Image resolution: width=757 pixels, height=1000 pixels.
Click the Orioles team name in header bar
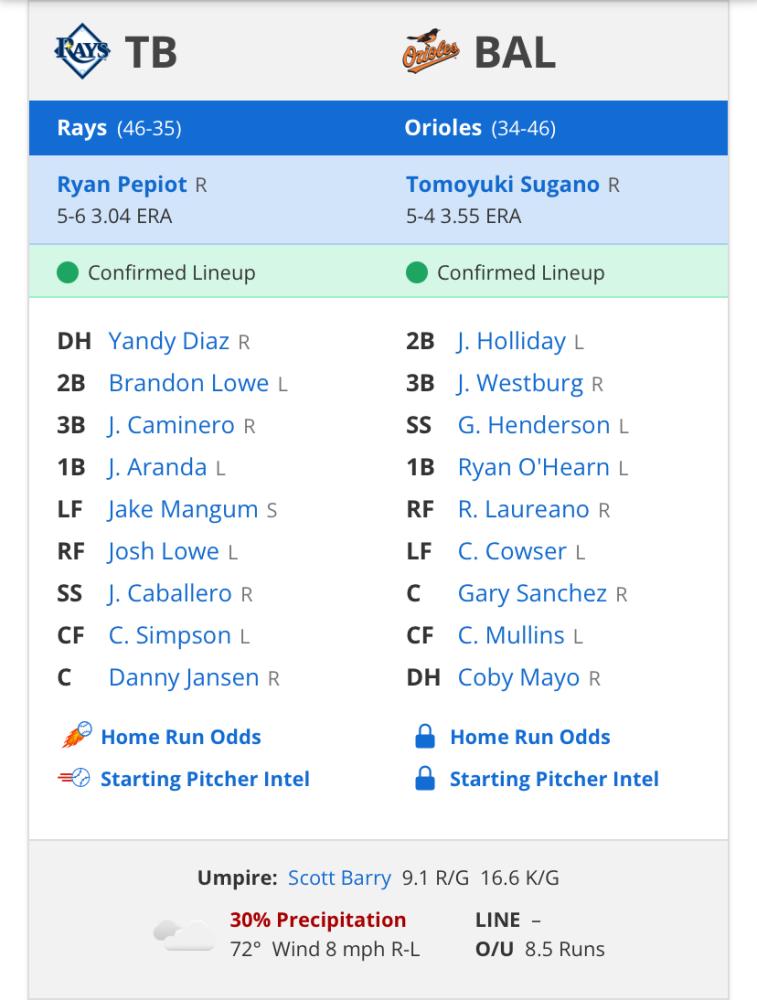click(443, 128)
